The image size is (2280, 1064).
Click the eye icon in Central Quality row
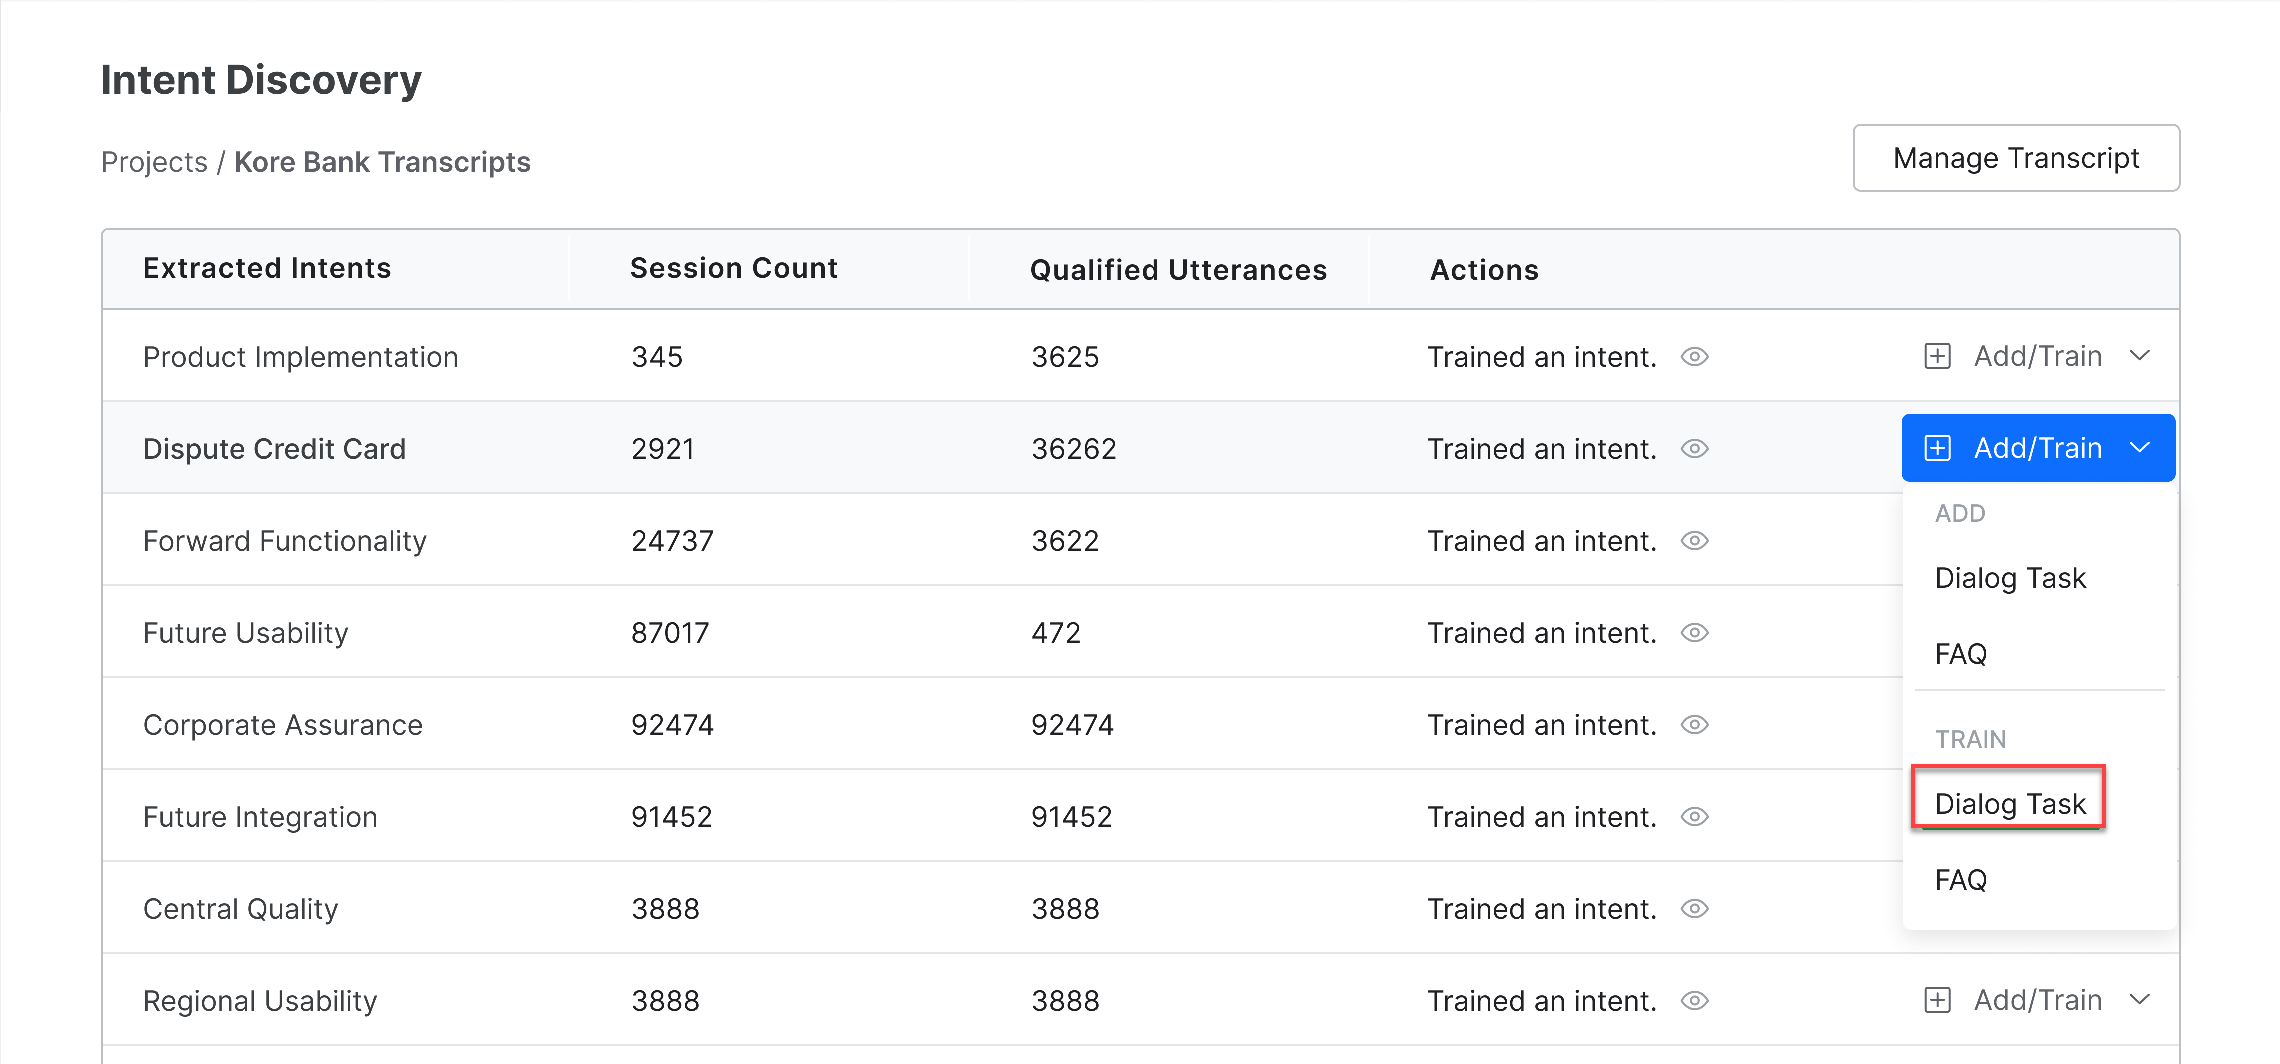[1694, 909]
